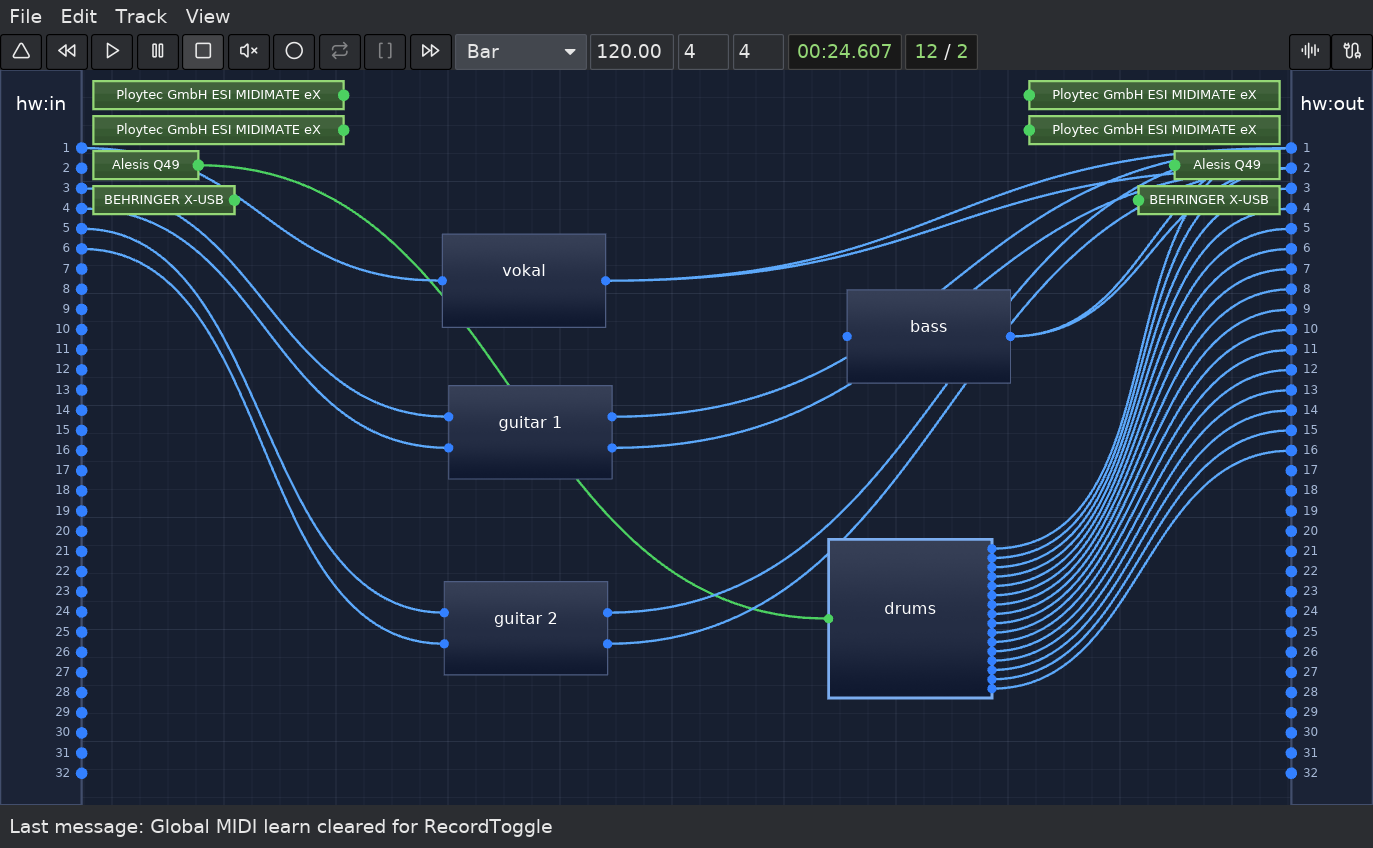Enable record with the circle icon
Viewport: 1373px width, 848px height.
pyautogui.click(x=294, y=51)
